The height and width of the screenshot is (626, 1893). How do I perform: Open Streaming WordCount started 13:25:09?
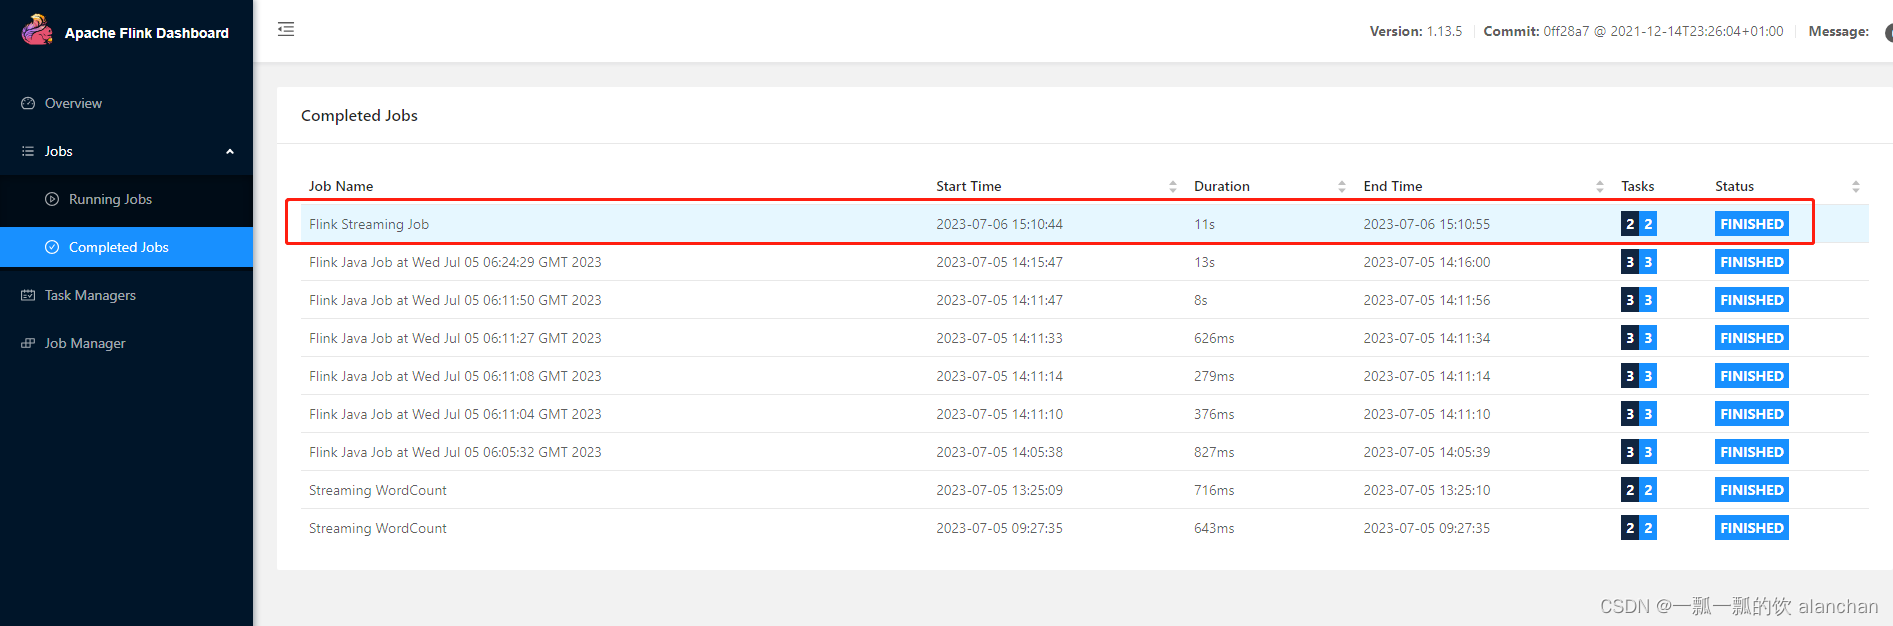point(1084,490)
